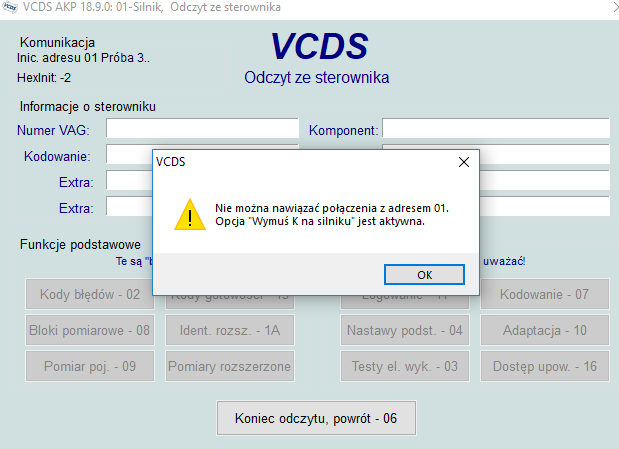The image size is (619, 449).
Task: Click OK in the VCDS warning dialog
Action: (x=424, y=274)
